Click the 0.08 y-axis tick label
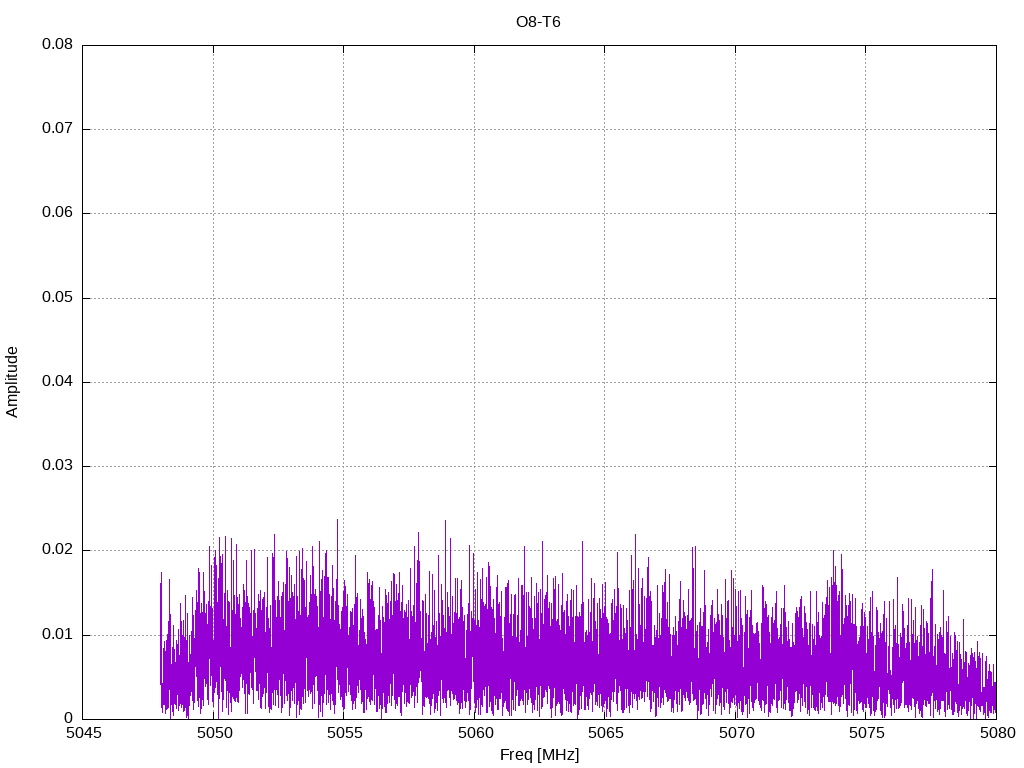This screenshot has height=768, width=1024. tap(57, 45)
